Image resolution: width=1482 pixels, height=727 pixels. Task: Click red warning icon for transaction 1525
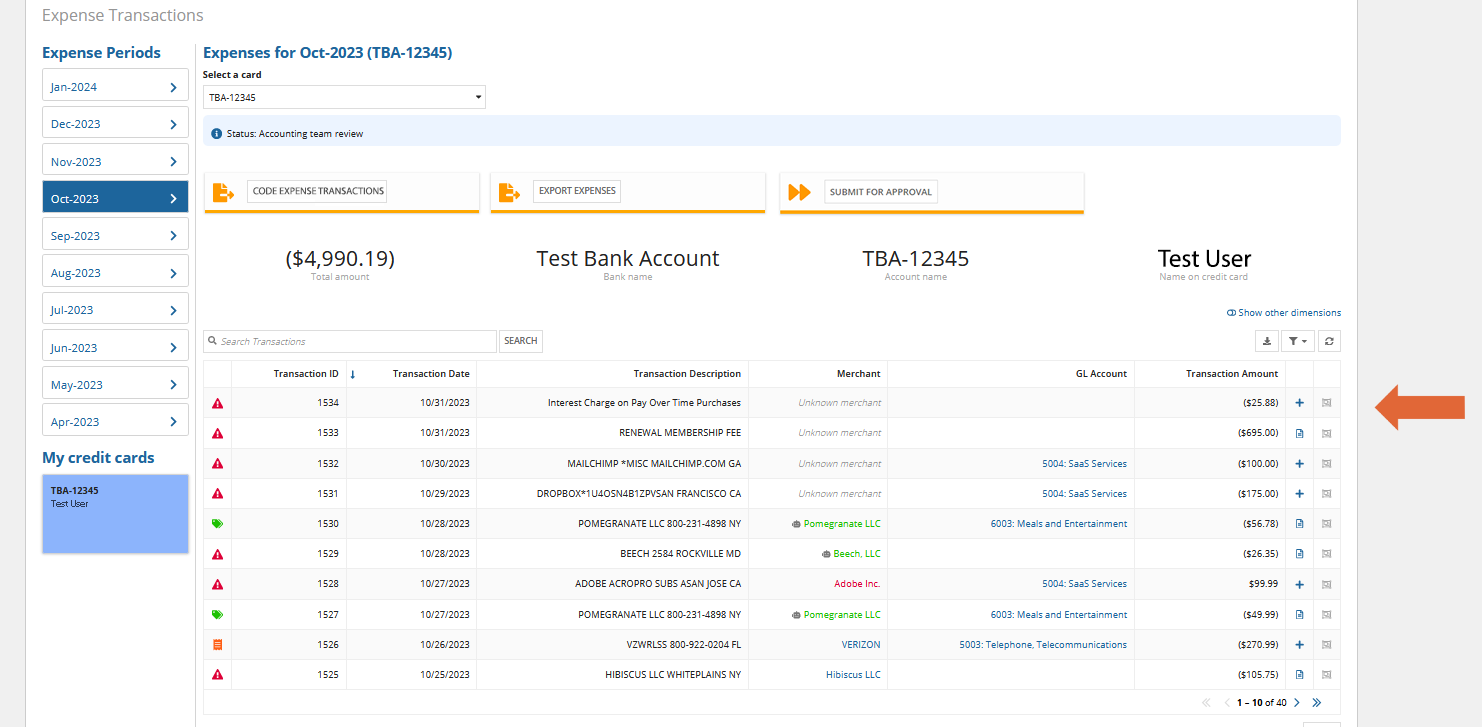pos(217,675)
